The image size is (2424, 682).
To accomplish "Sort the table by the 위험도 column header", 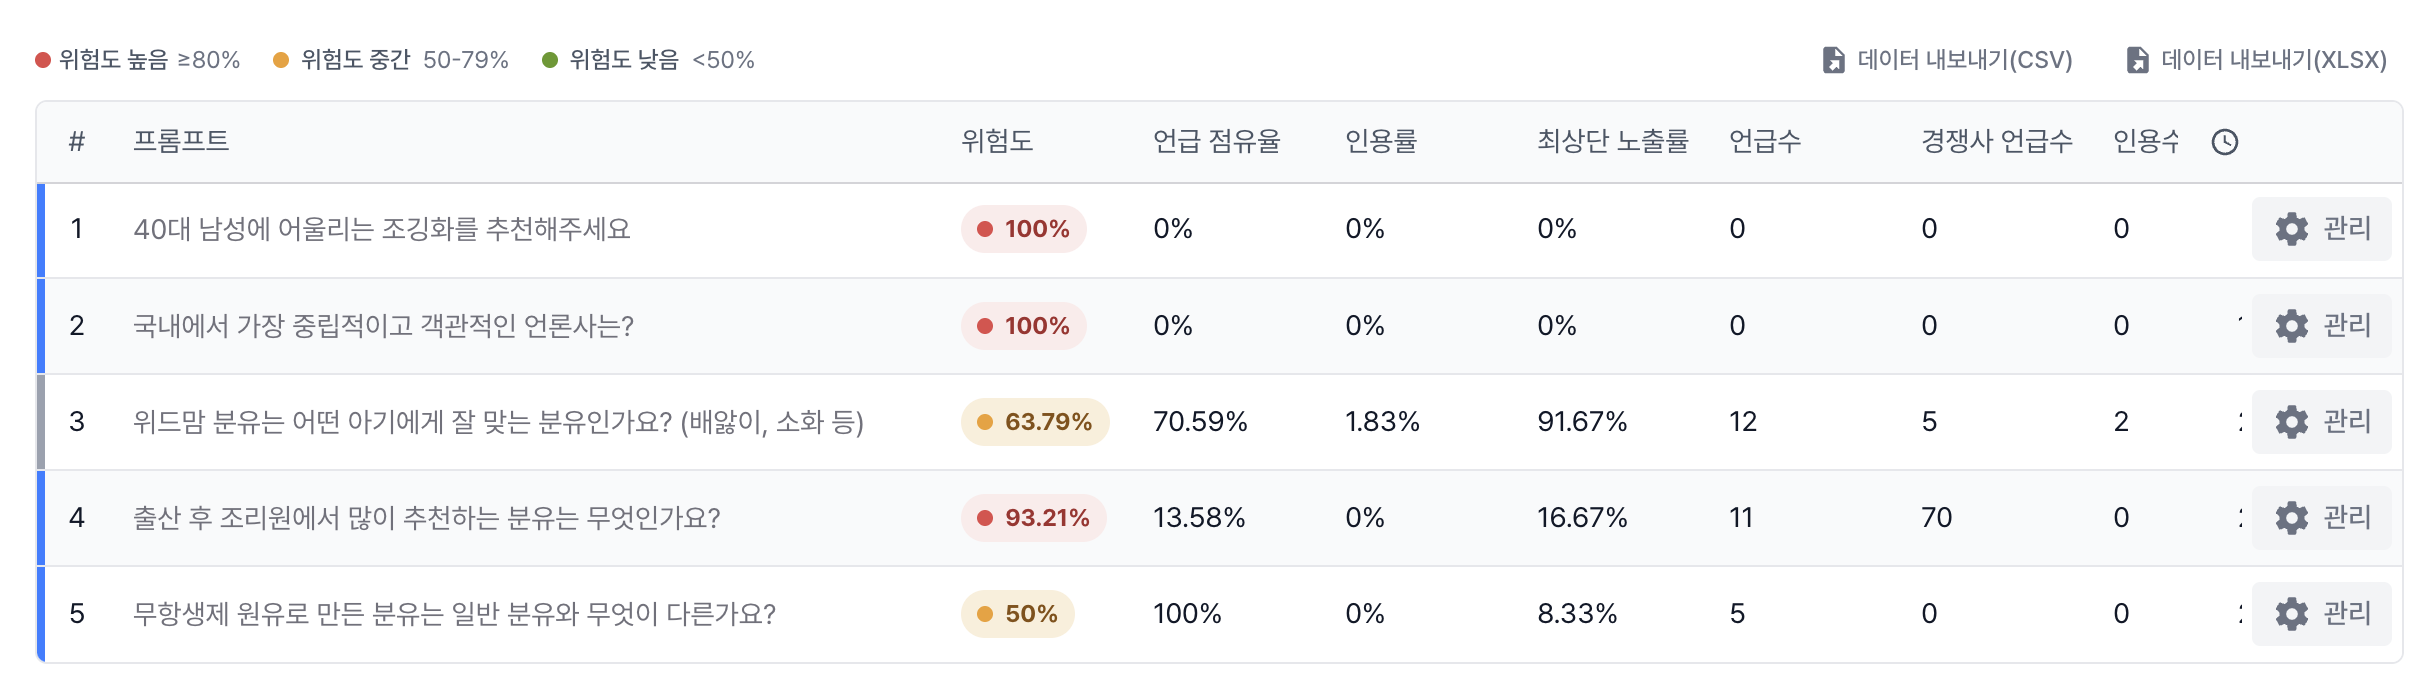I will pos(997,142).
